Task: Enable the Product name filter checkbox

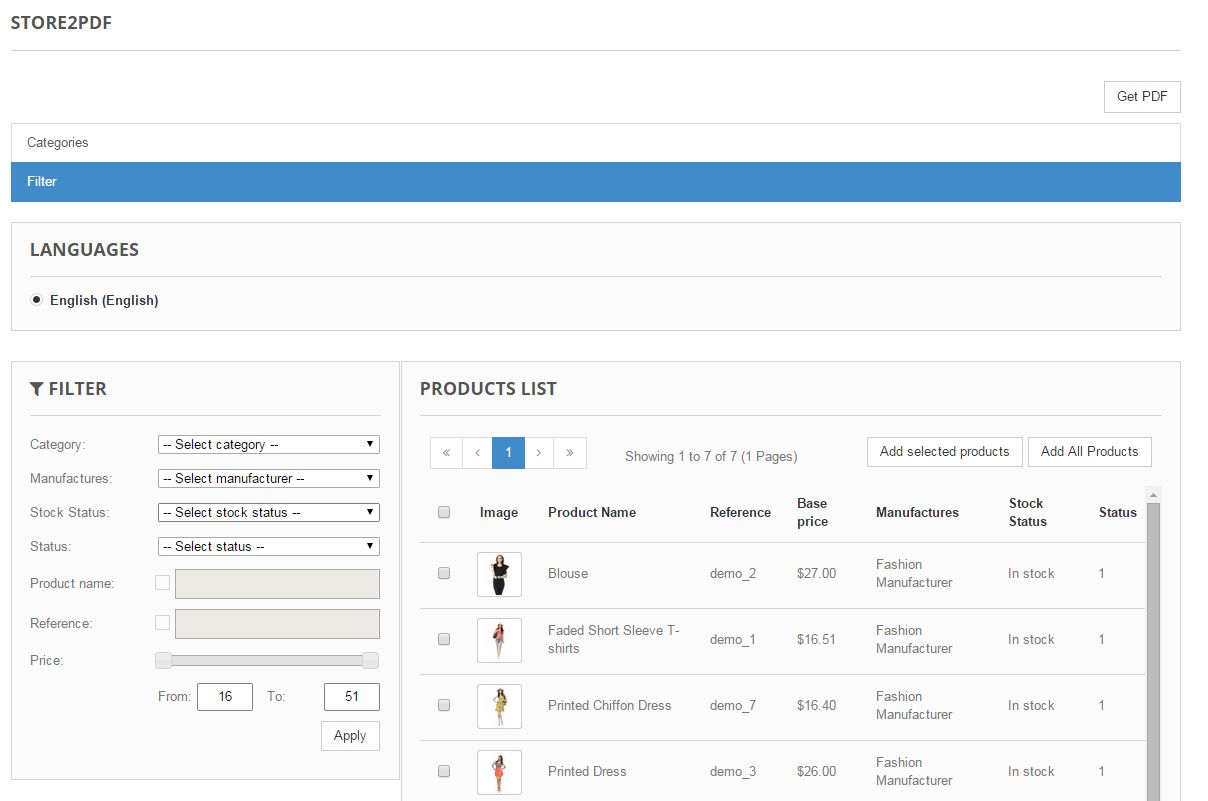Action: point(162,583)
